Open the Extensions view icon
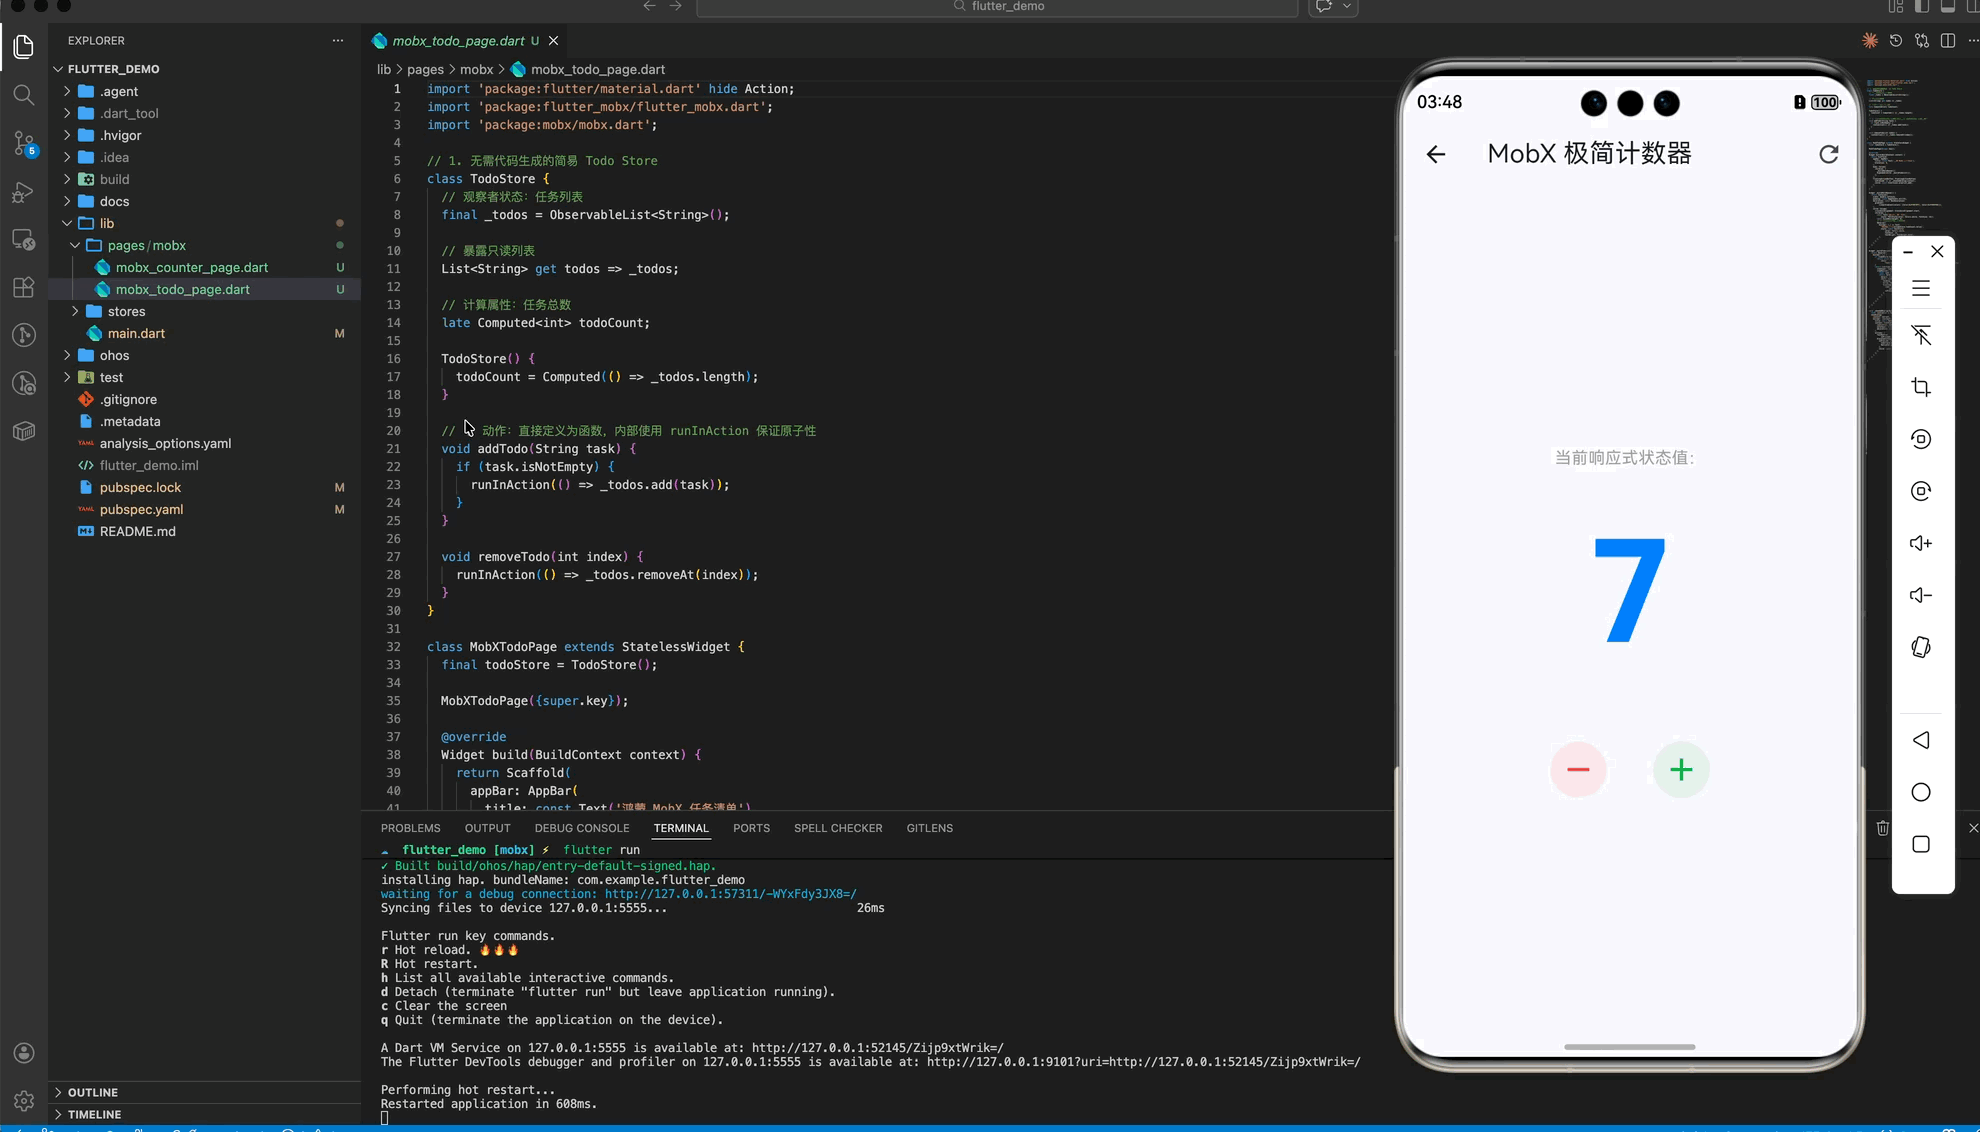 (23, 288)
